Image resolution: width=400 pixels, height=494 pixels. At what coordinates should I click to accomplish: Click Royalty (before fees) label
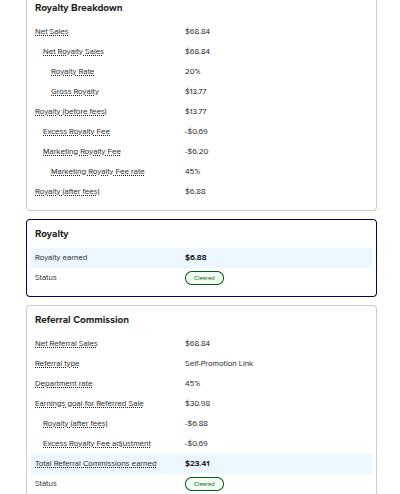(x=71, y=112)
